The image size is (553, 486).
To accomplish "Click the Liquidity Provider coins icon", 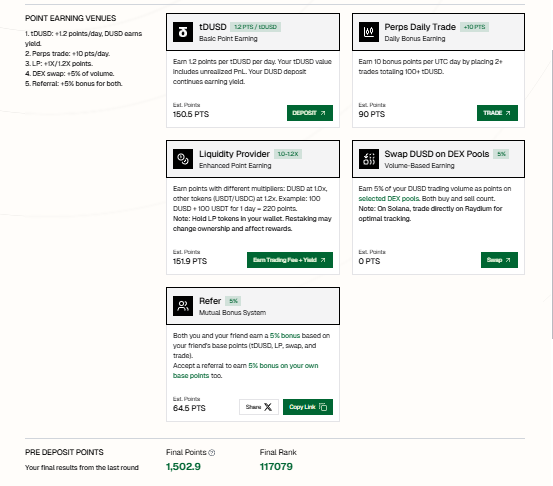I will tap(183, 159).
